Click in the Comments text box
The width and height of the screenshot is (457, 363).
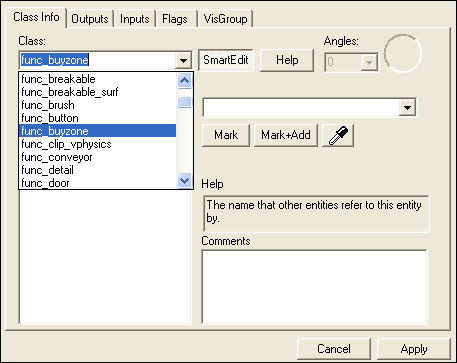(x=314, y=287)
